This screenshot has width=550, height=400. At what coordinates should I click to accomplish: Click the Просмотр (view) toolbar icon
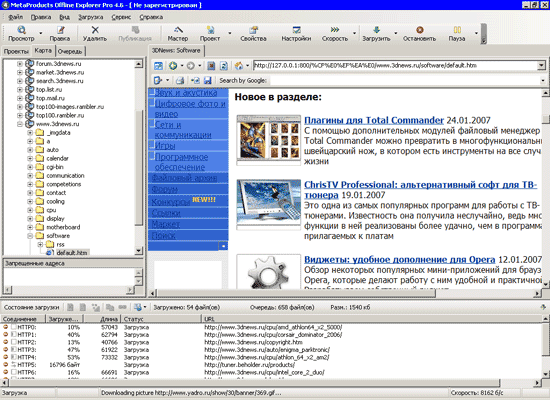[21, 30]
